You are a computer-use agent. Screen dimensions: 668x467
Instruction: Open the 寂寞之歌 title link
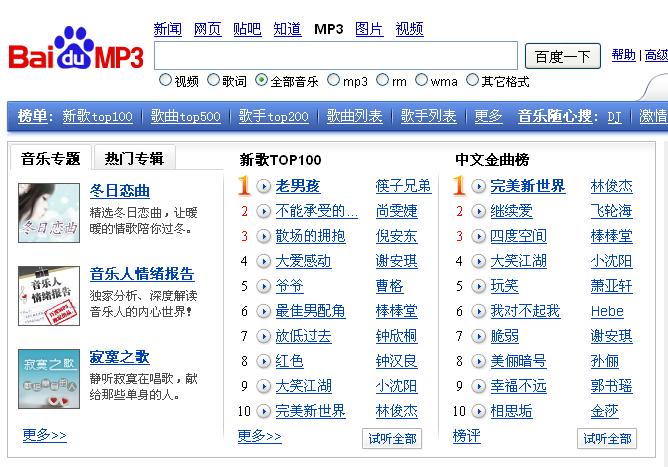pos(119,357)
